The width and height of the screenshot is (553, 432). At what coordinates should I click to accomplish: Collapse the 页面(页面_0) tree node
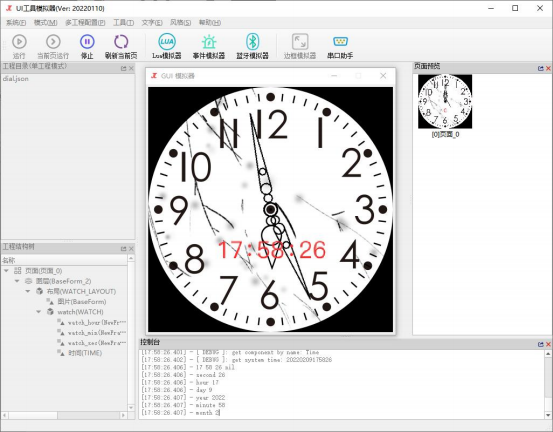pos(6,271)
